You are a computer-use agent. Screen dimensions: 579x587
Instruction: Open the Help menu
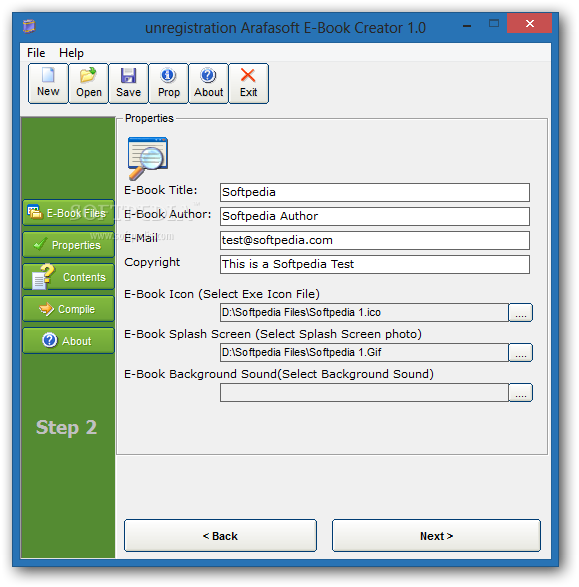(71, 53)
